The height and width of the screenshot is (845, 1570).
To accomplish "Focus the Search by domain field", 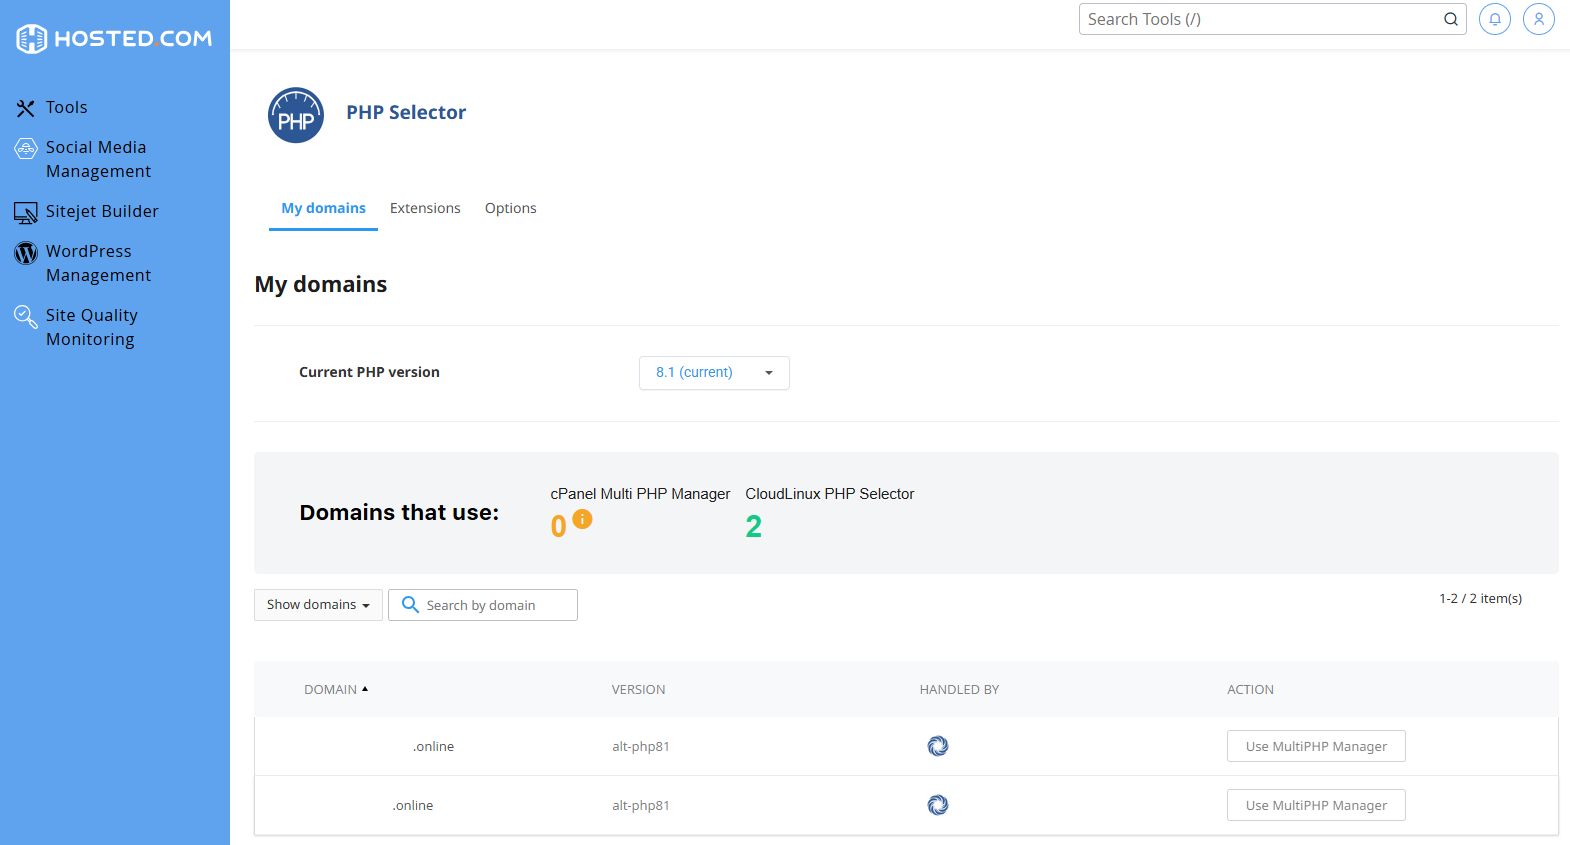I will pos(483,605).
